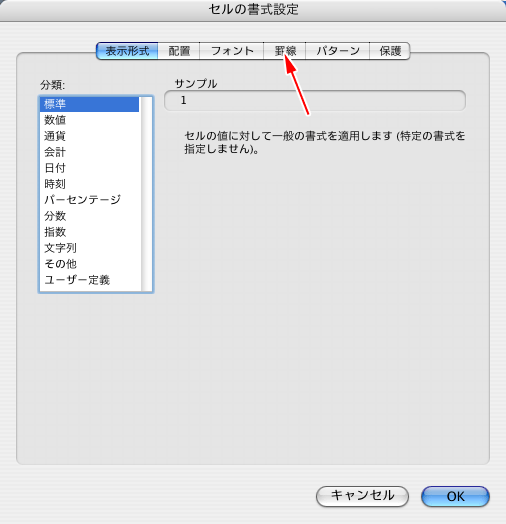Click the キャンセル button
This screenshot has height=524, width=506.
coord(362,496)
